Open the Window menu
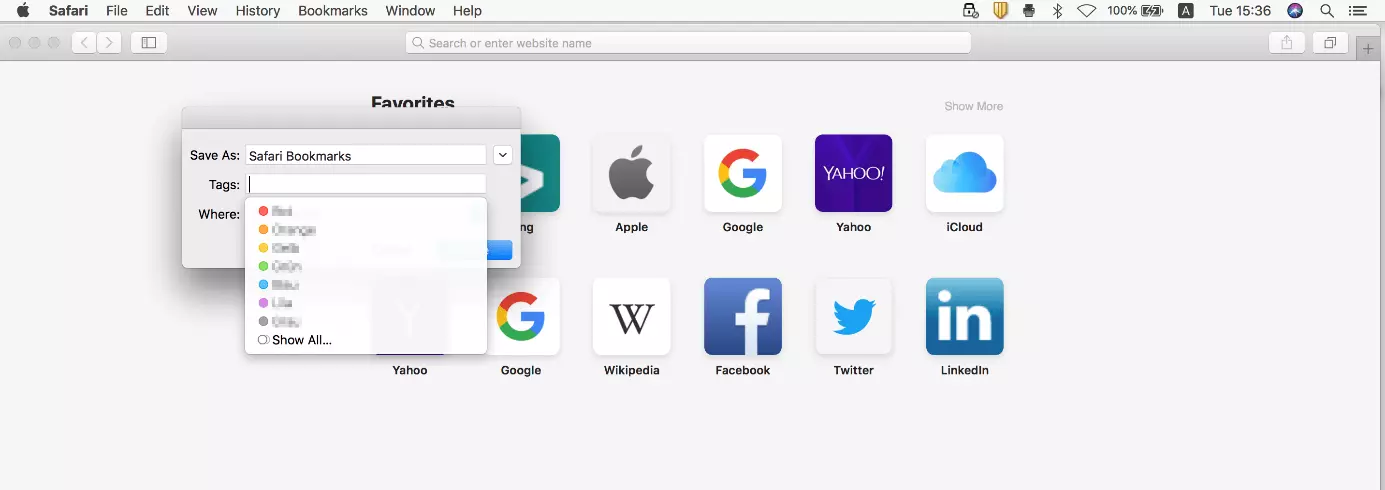 pyautogui.click(x=410, y=11)
